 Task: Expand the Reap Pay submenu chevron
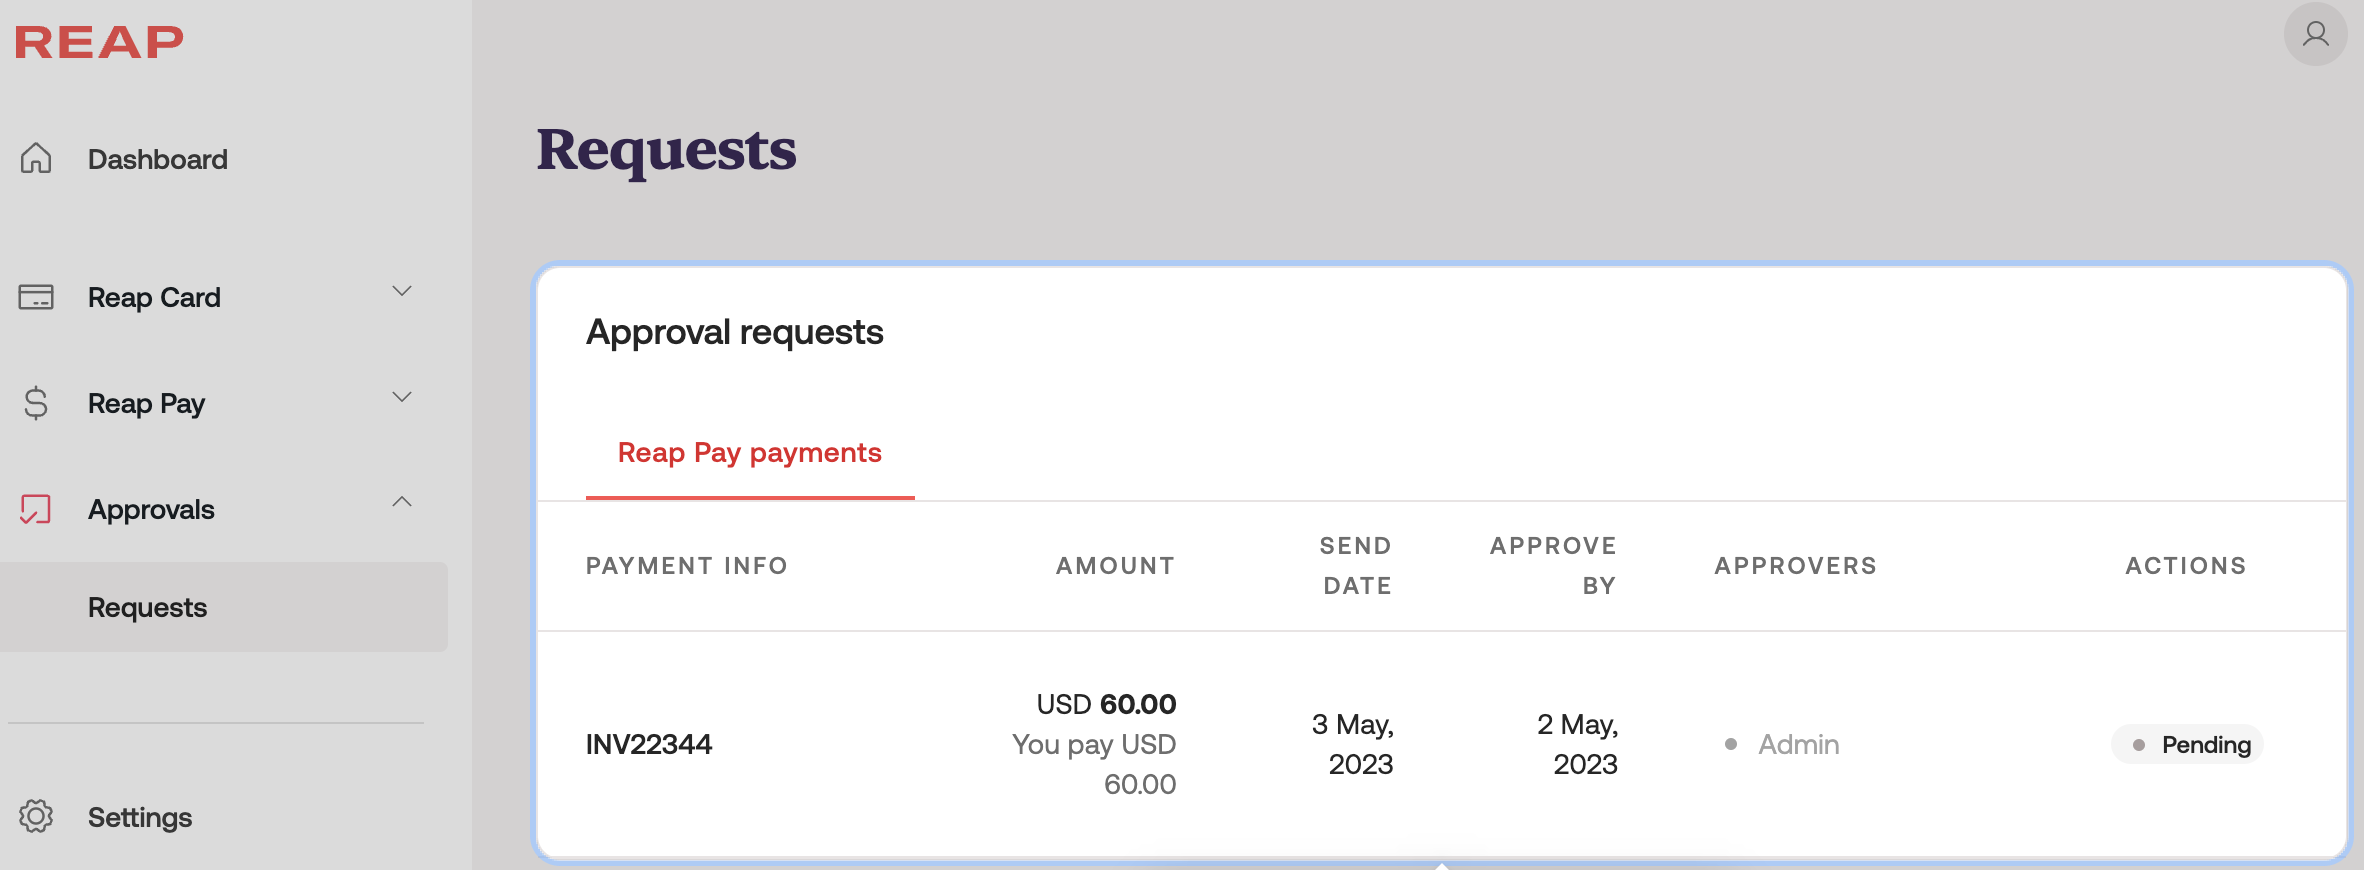coord(402,397)
